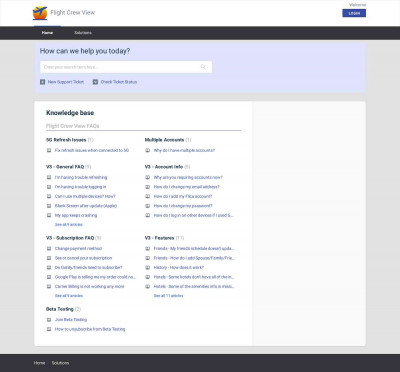Open article 'Hotels - Some of the amenities info'
Viewport: 400px width, 372px height.
194,286
